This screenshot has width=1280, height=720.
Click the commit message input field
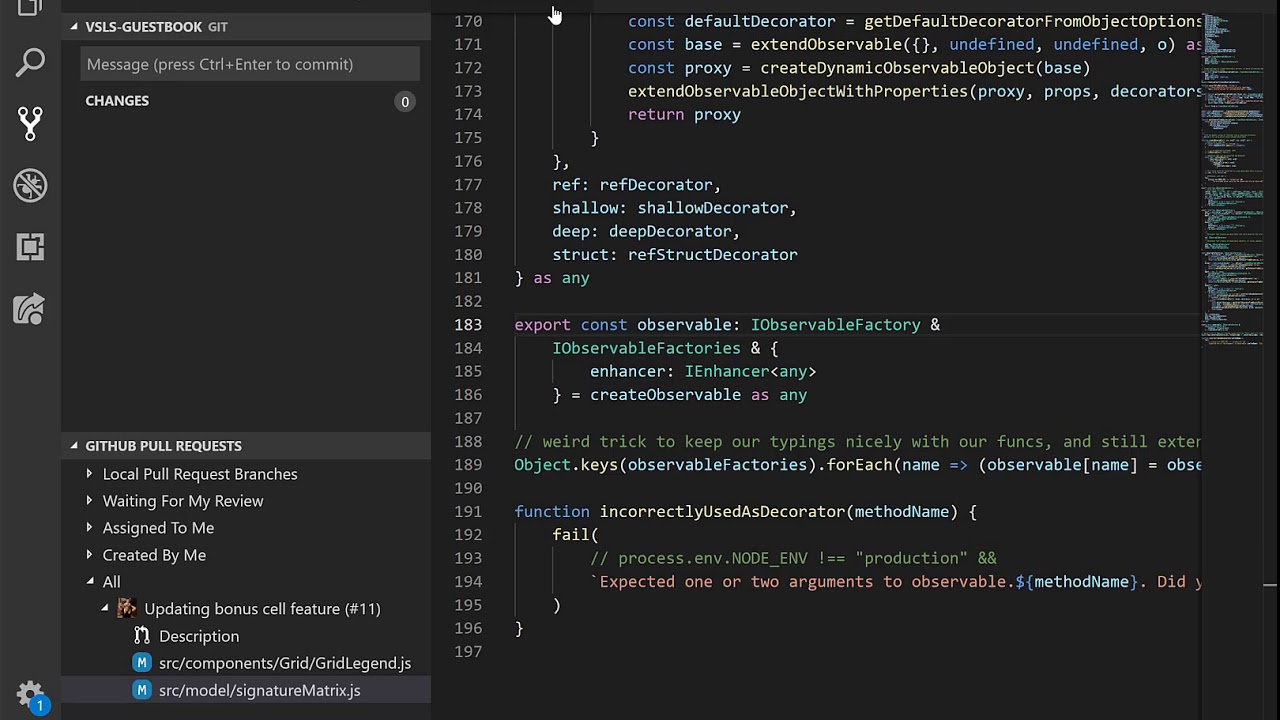[x=250, y=64]
